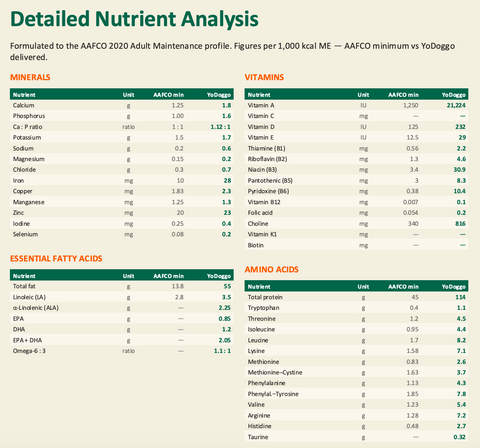Click the Arginine row label

pyautogui.click(x=259, y=416)
